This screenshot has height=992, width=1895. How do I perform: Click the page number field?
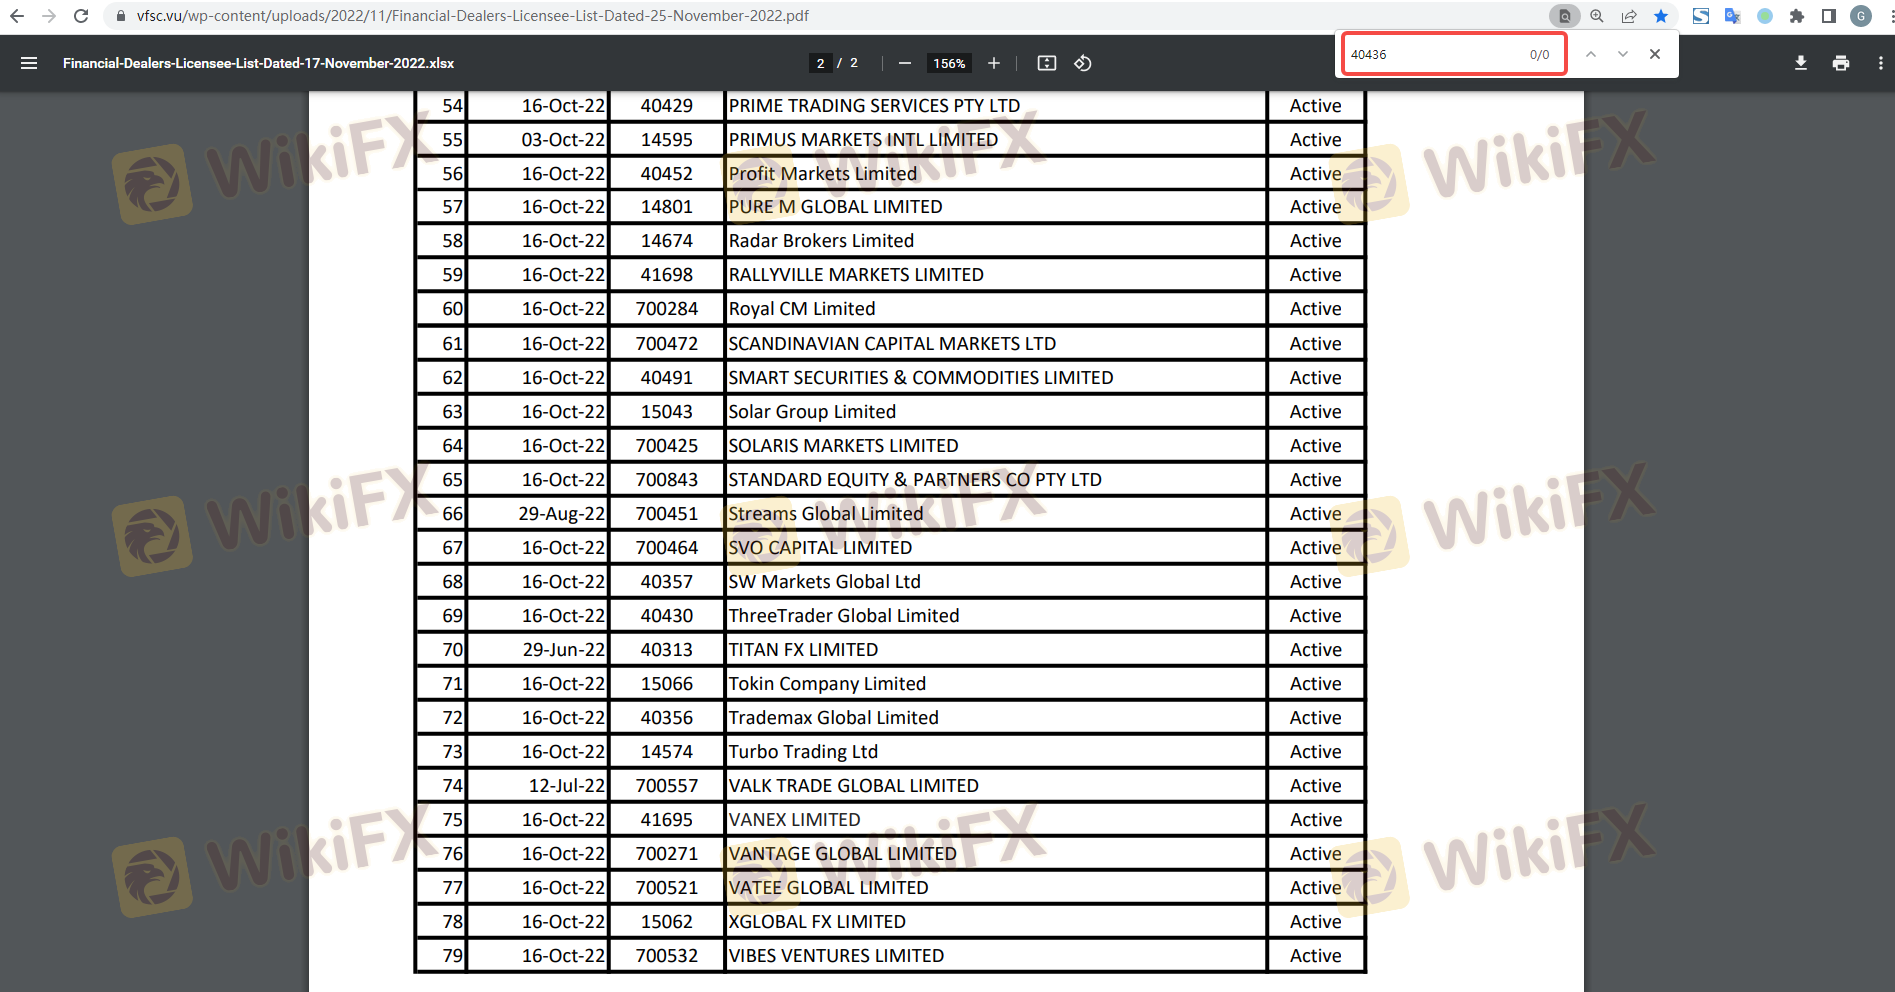820,63
